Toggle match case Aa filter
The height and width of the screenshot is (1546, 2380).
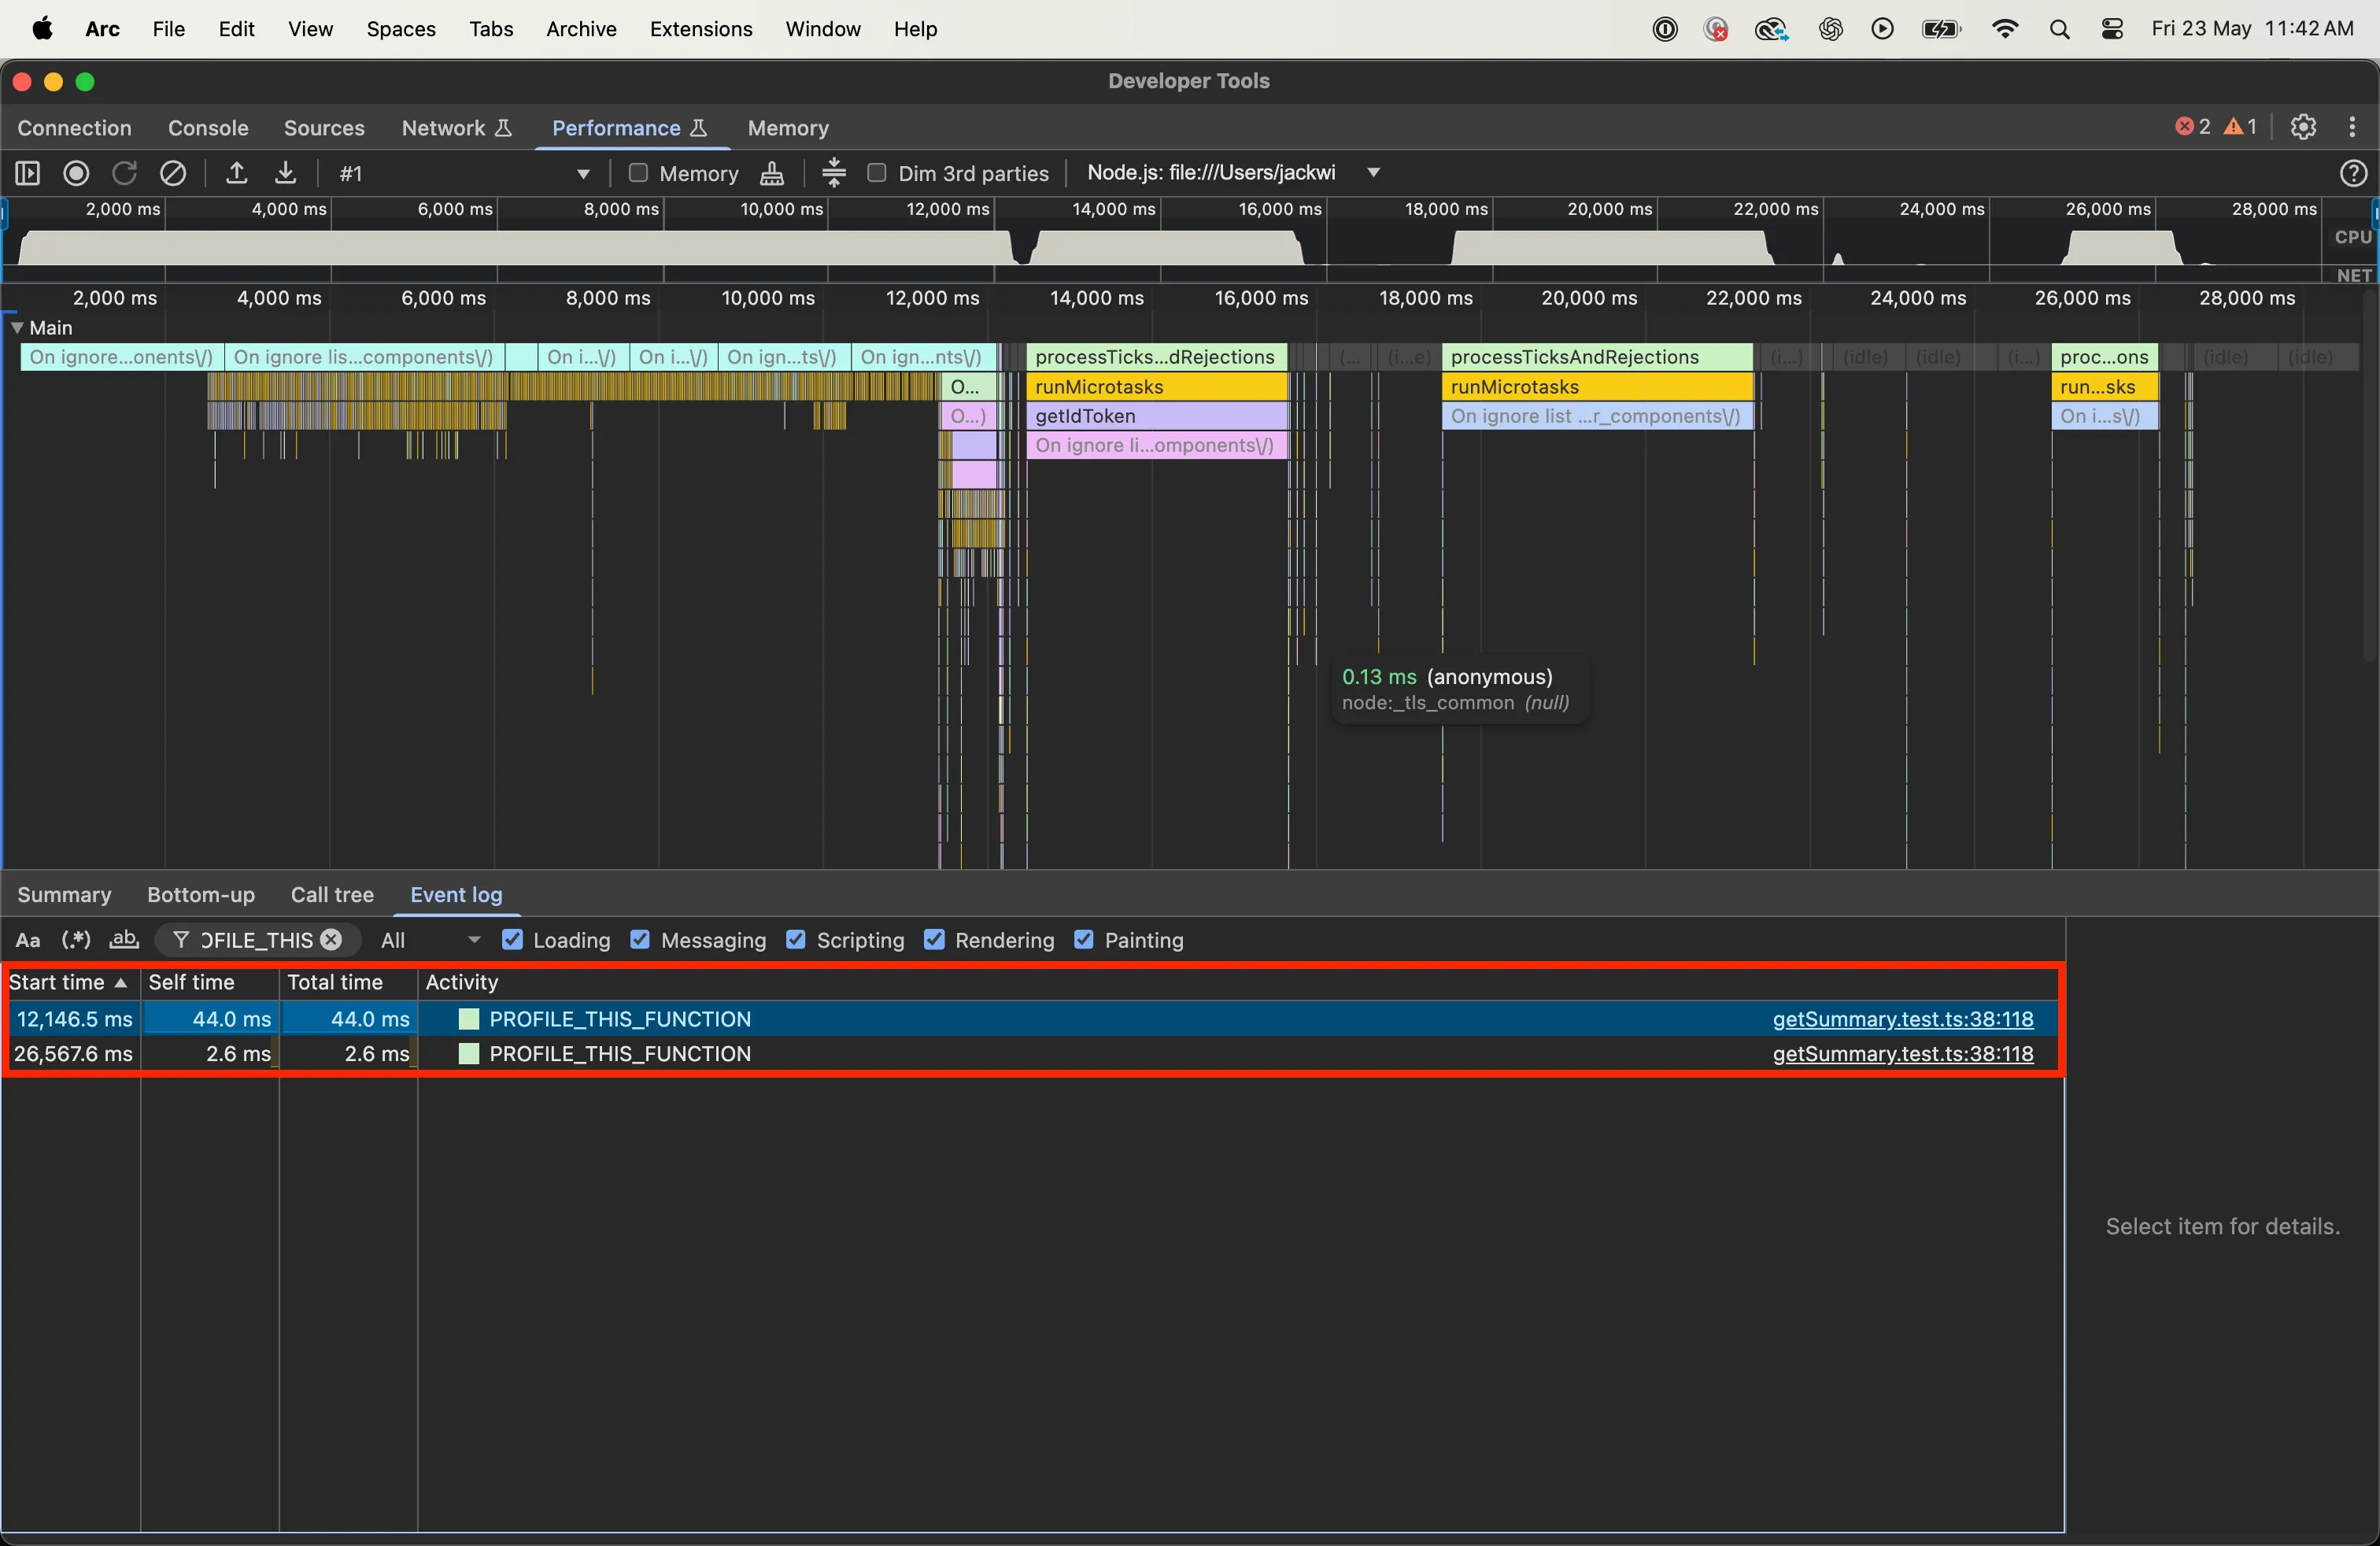click(28, 940)
